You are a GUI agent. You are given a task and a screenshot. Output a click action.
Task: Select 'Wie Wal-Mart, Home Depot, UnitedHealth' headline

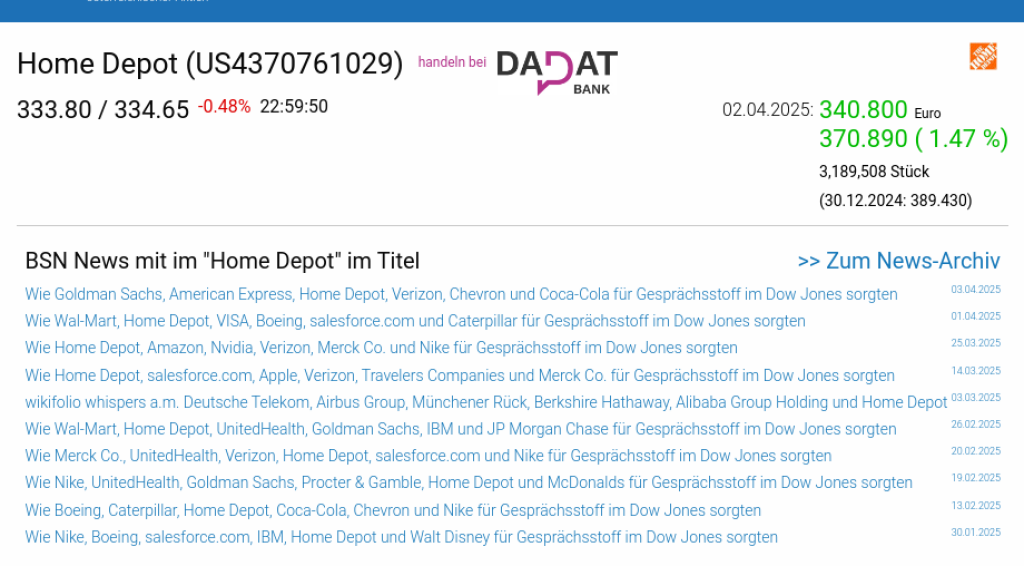coord(460,429)
